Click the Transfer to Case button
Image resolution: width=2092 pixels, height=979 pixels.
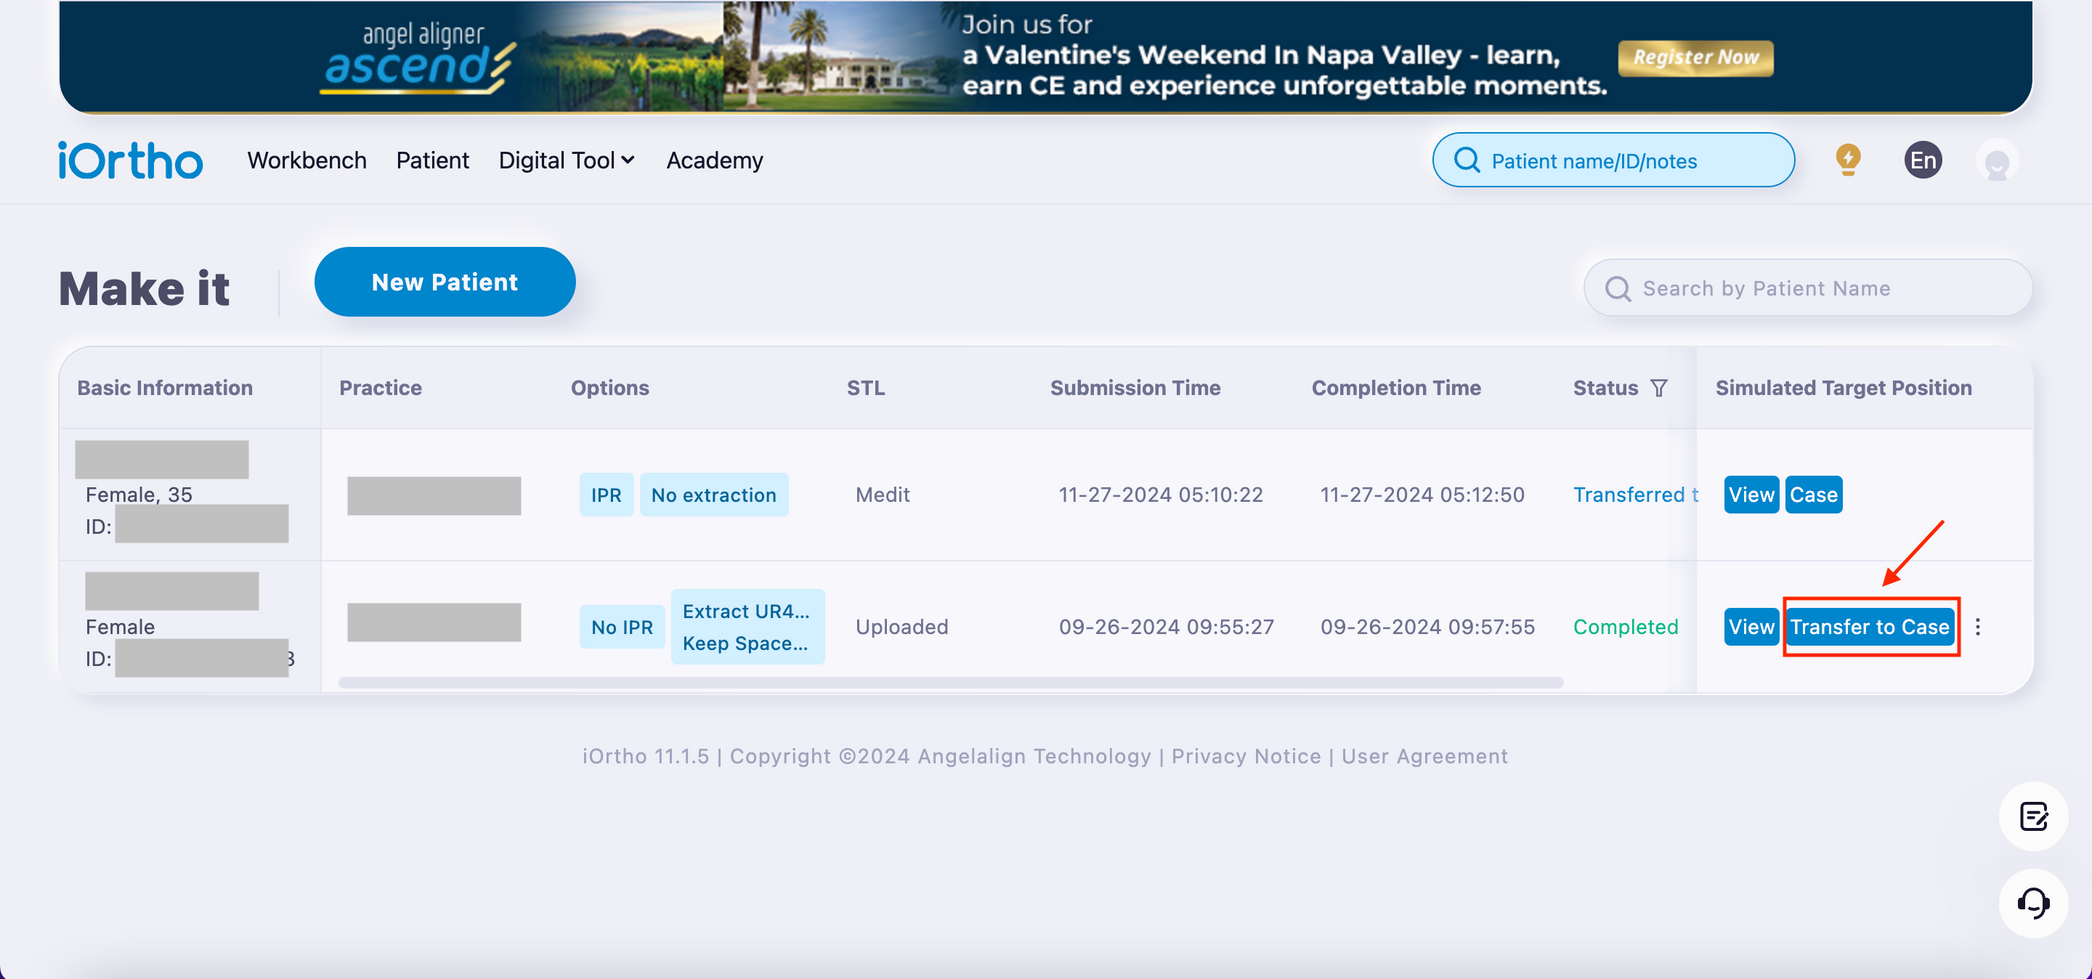1870,627
